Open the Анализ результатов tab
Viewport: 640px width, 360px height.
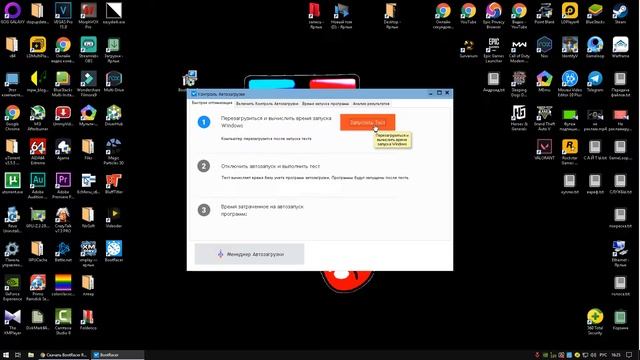(x=371, y=104)
